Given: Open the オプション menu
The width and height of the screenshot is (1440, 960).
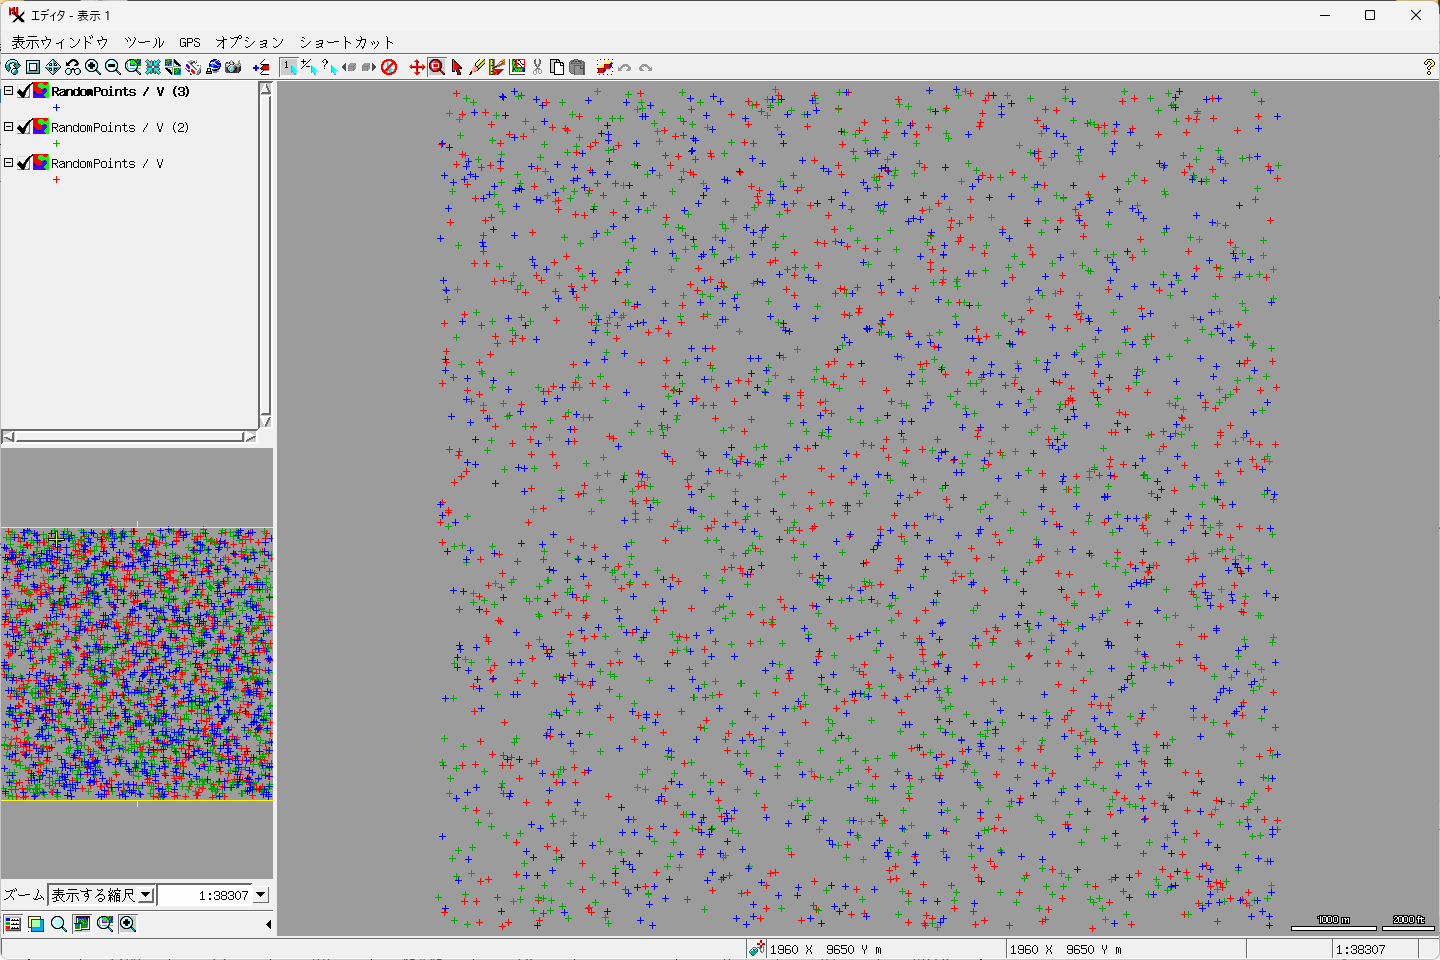Looking at the screenshot, I should point(250,42).
